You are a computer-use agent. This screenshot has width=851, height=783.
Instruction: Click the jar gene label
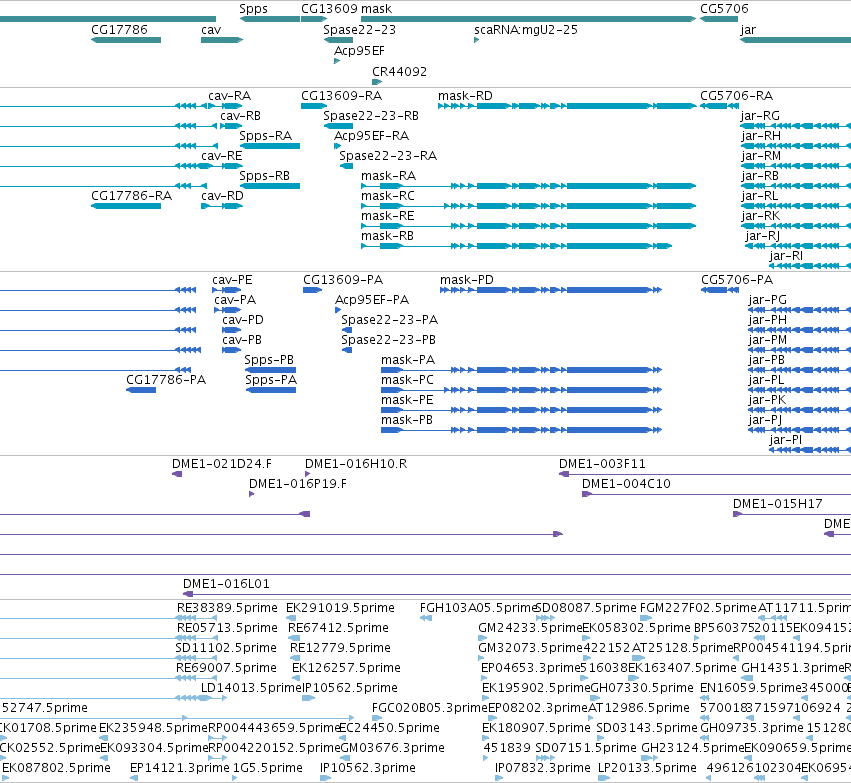(x=748, y=30)
